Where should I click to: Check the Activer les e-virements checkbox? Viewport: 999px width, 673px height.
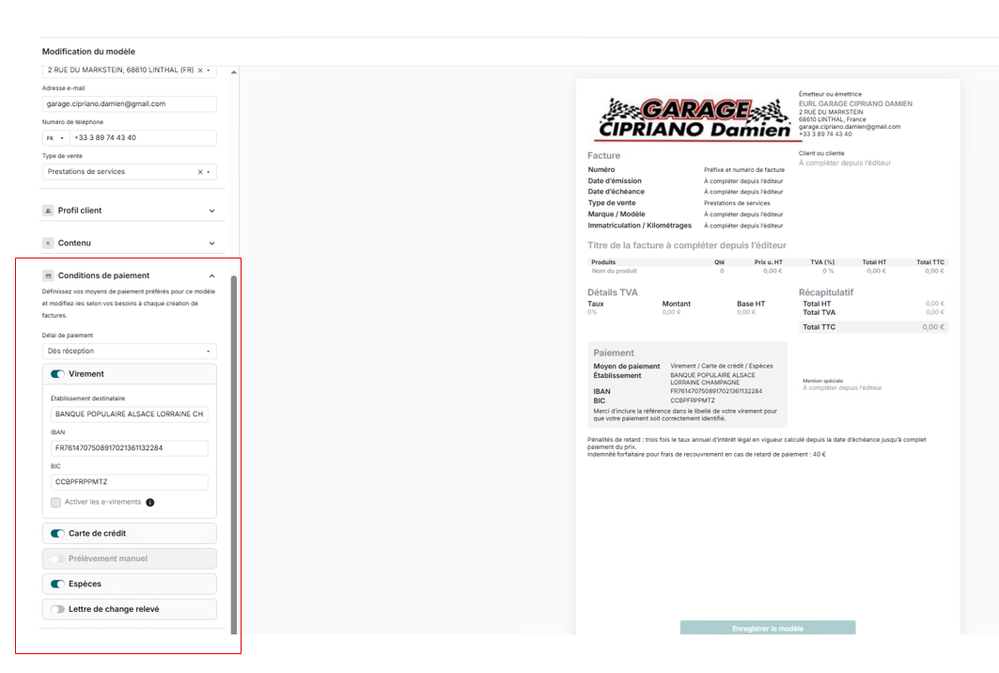coord(56,502)
